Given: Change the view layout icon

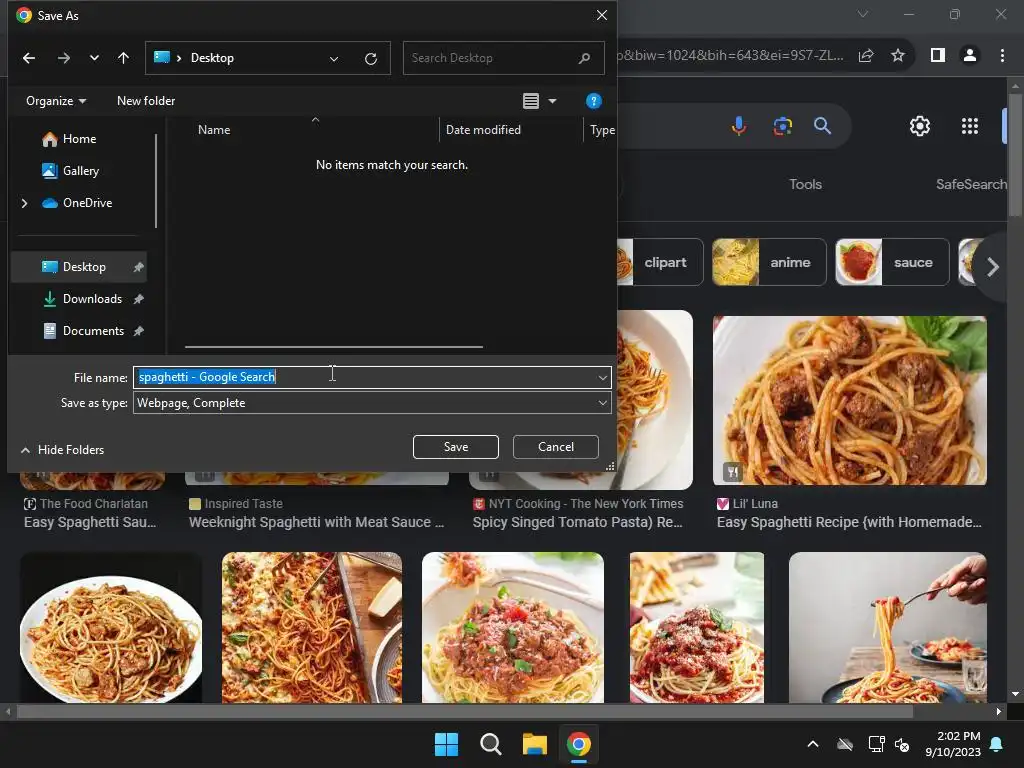Looking at the screenshot, I should pos(531,101).
